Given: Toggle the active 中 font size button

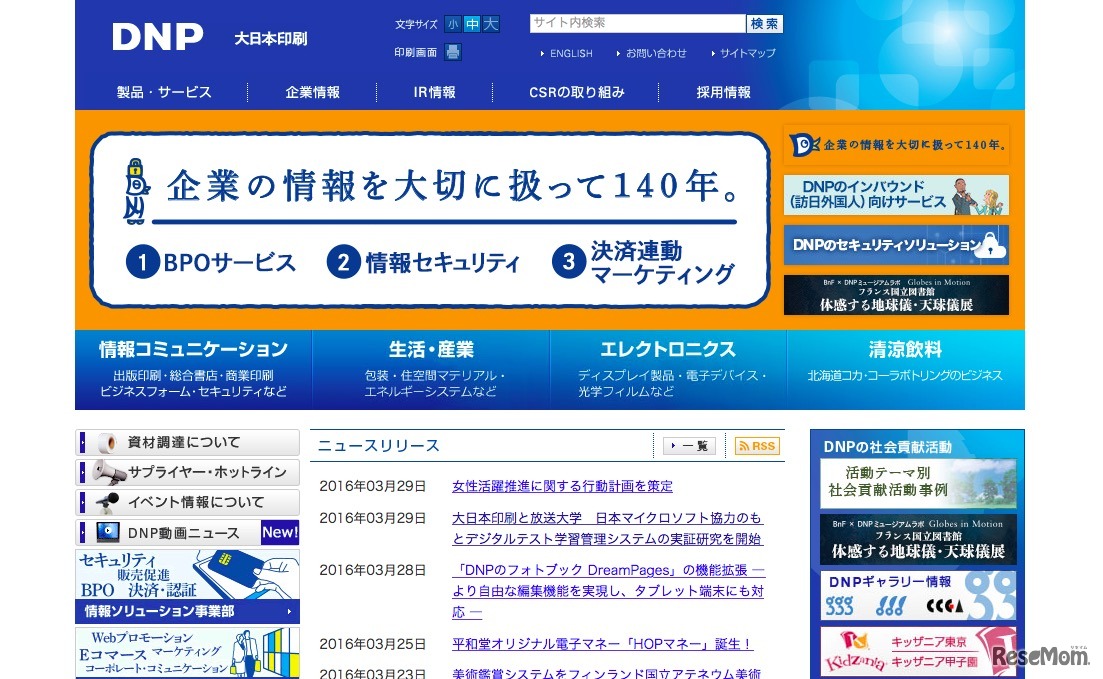Looking at the screenshot, I should (471, 22).
